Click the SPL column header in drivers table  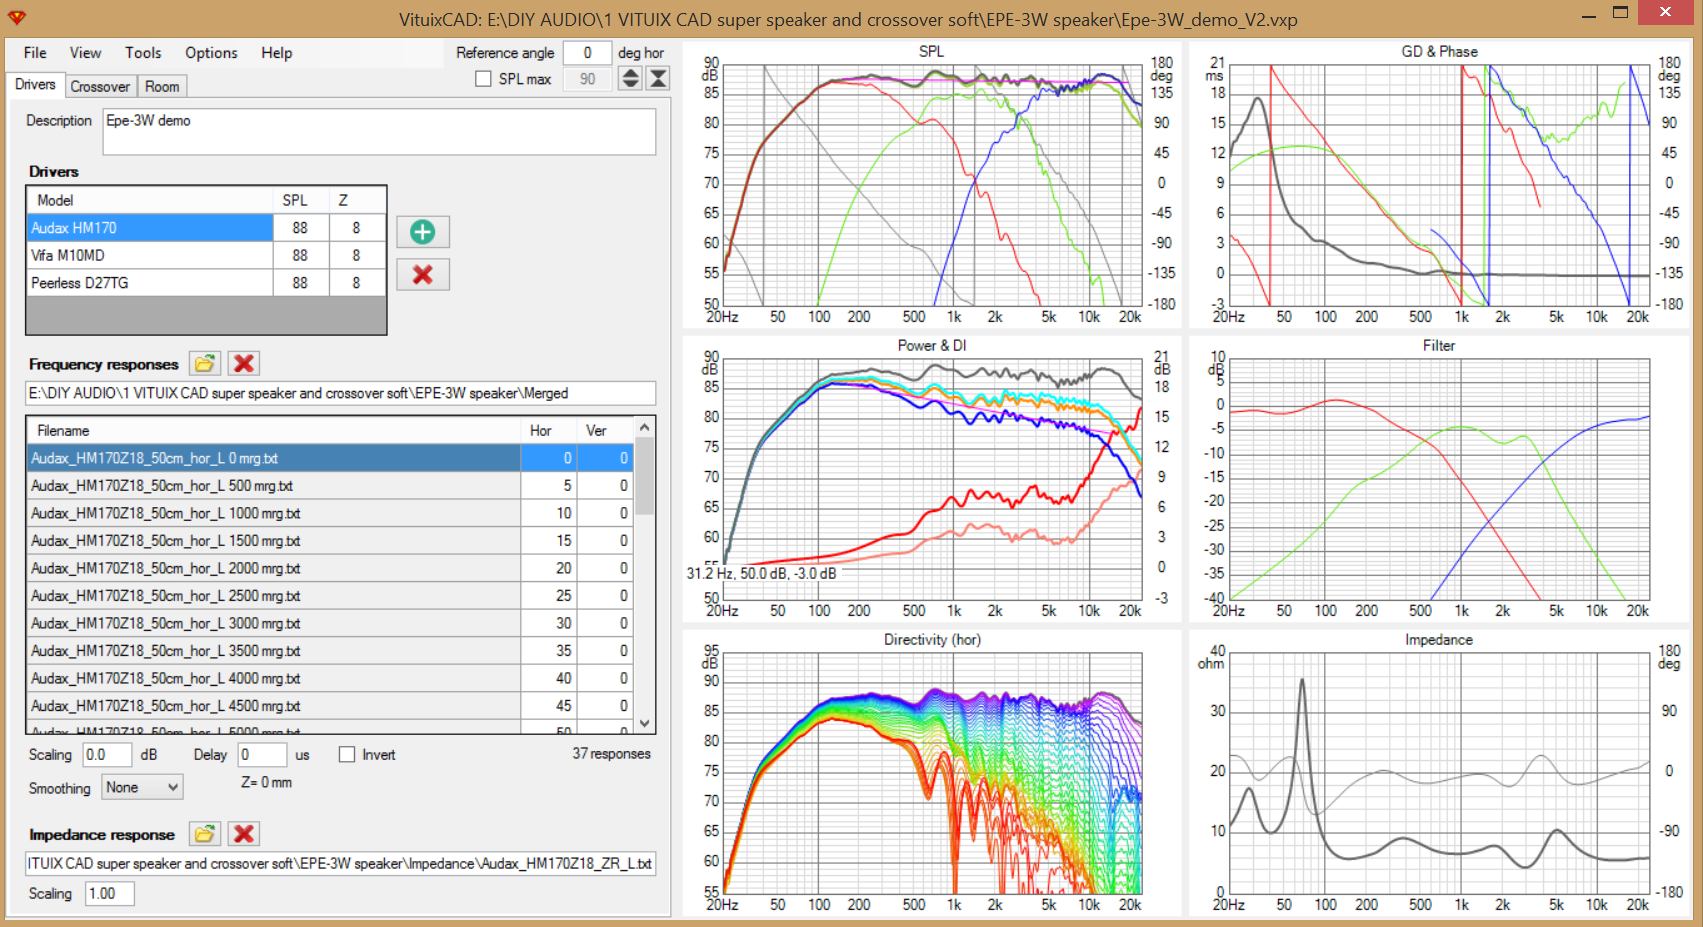click(x=300, y=200)
